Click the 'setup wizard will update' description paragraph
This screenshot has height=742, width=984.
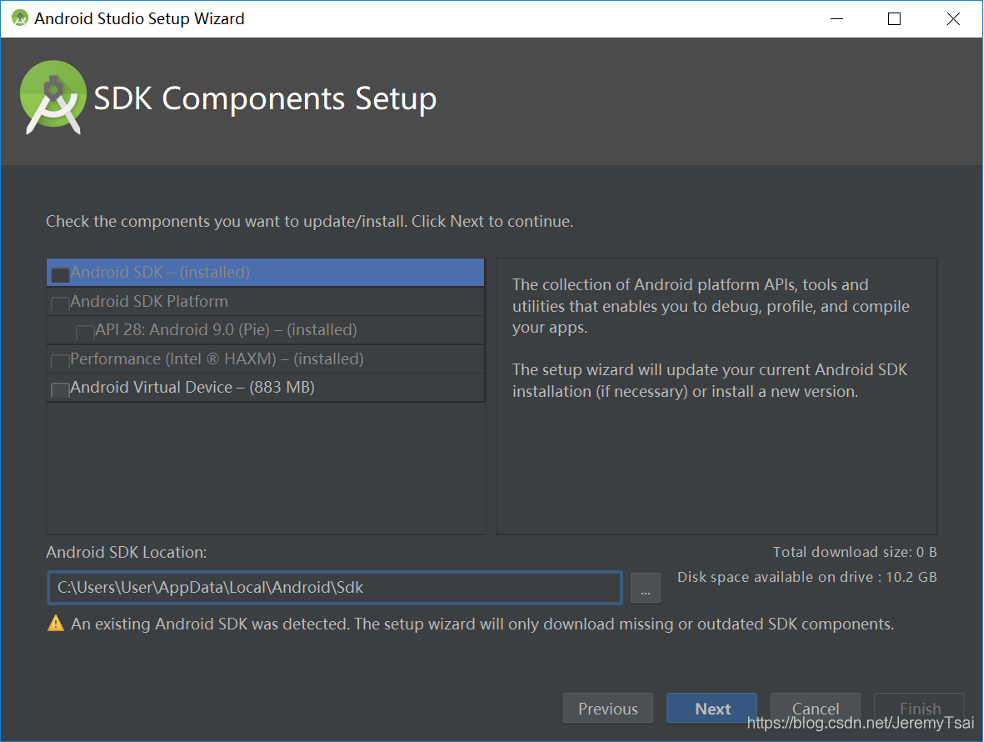coord(709,380)
